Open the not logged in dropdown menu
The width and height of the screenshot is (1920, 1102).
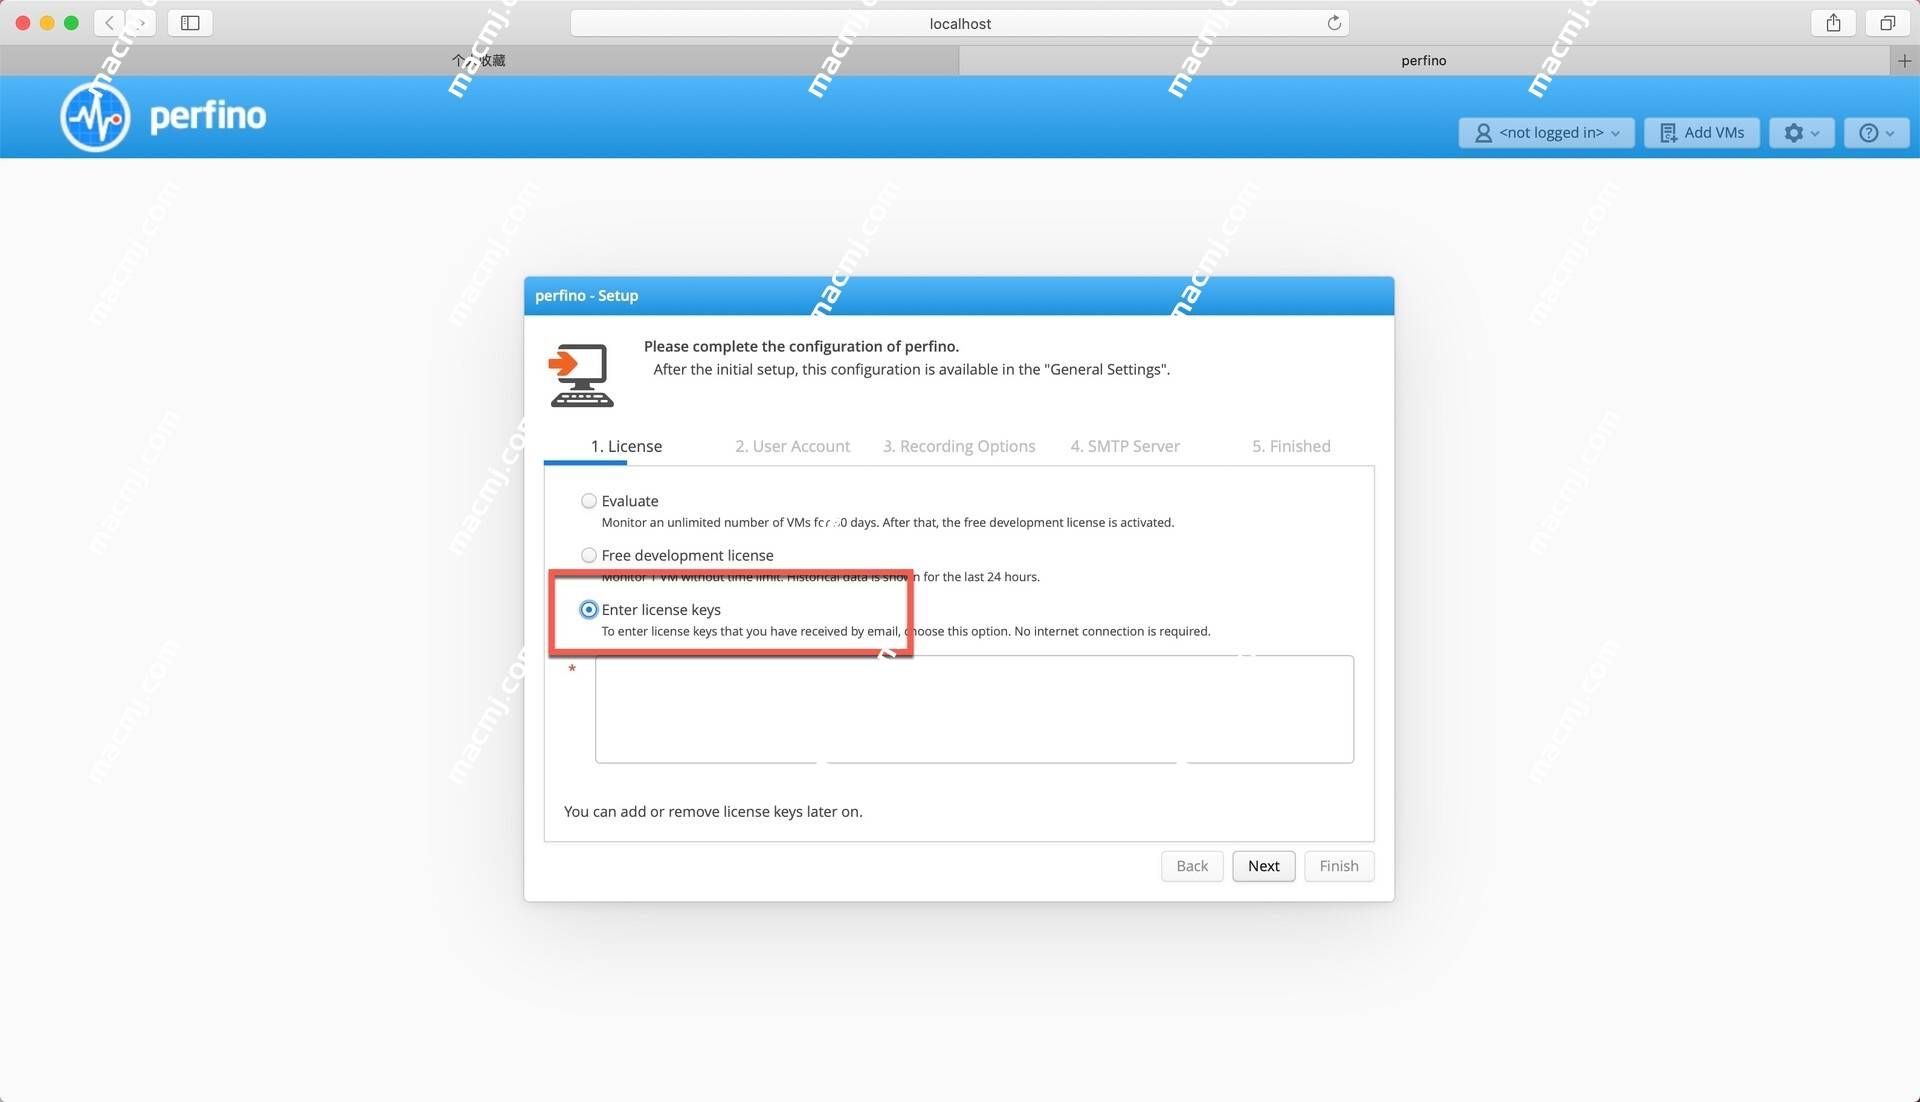coord(1547,130)
